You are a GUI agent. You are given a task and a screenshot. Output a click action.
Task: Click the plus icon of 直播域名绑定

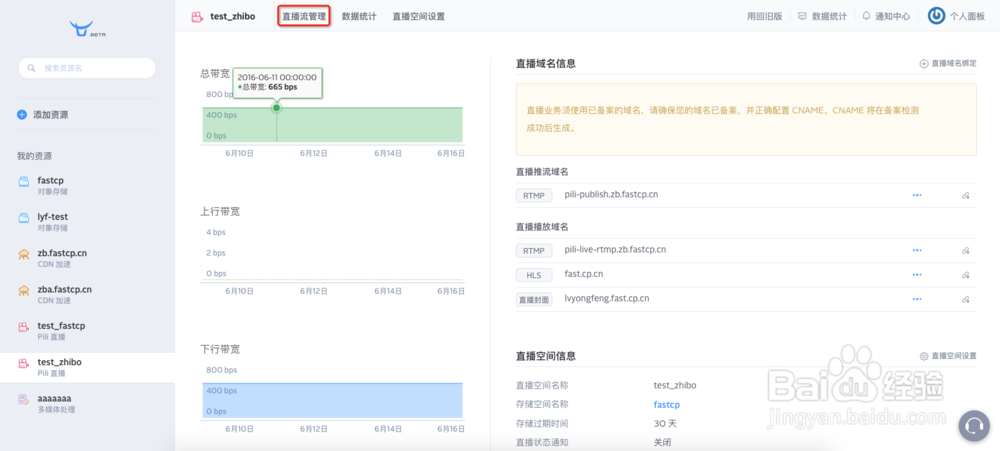pos(923,64)
